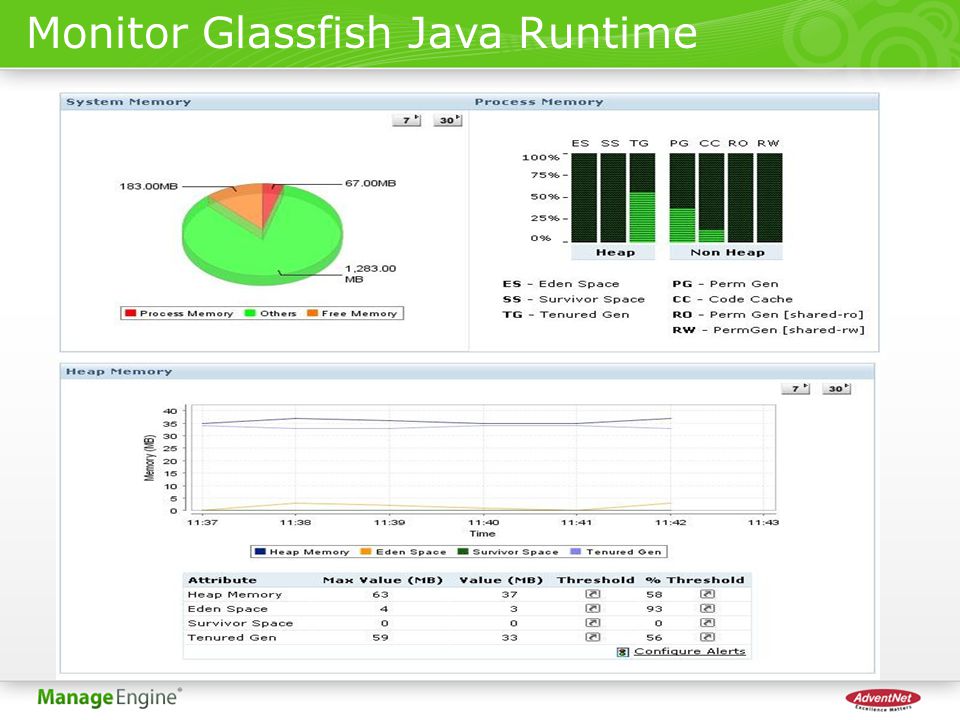Image resolution: width=960 pixels, height=720 pixels.
Task: Click the TG Tenured Gen bar
Action: (x=642, y=197)
